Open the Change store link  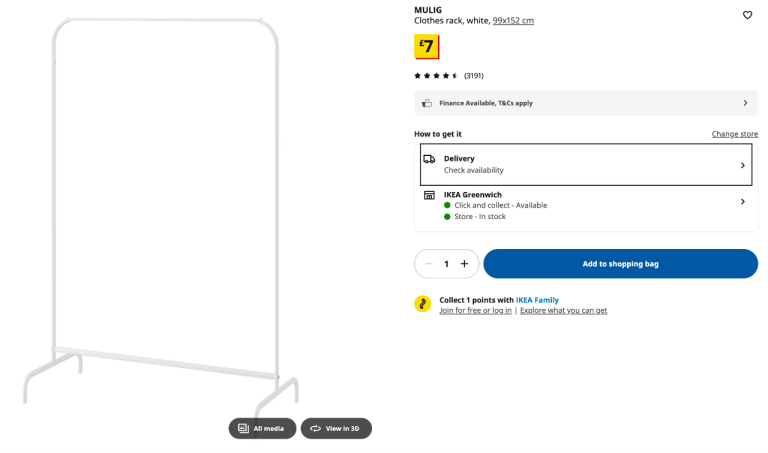[x=734, y=134]
